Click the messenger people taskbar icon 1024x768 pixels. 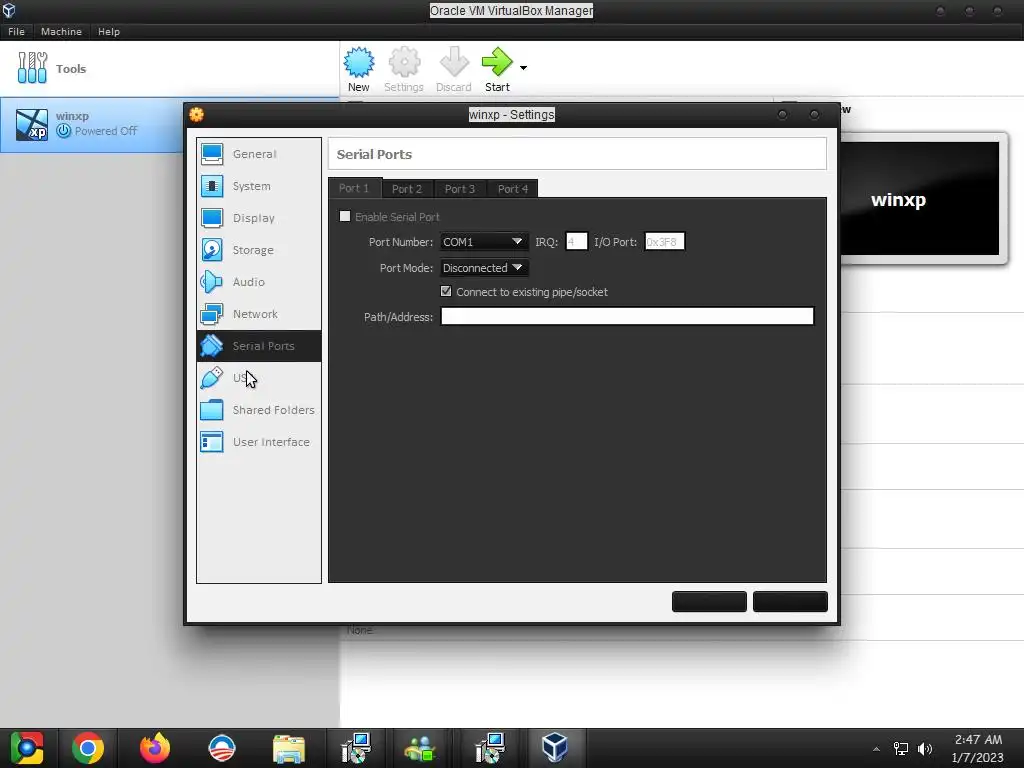pos(420,748)
